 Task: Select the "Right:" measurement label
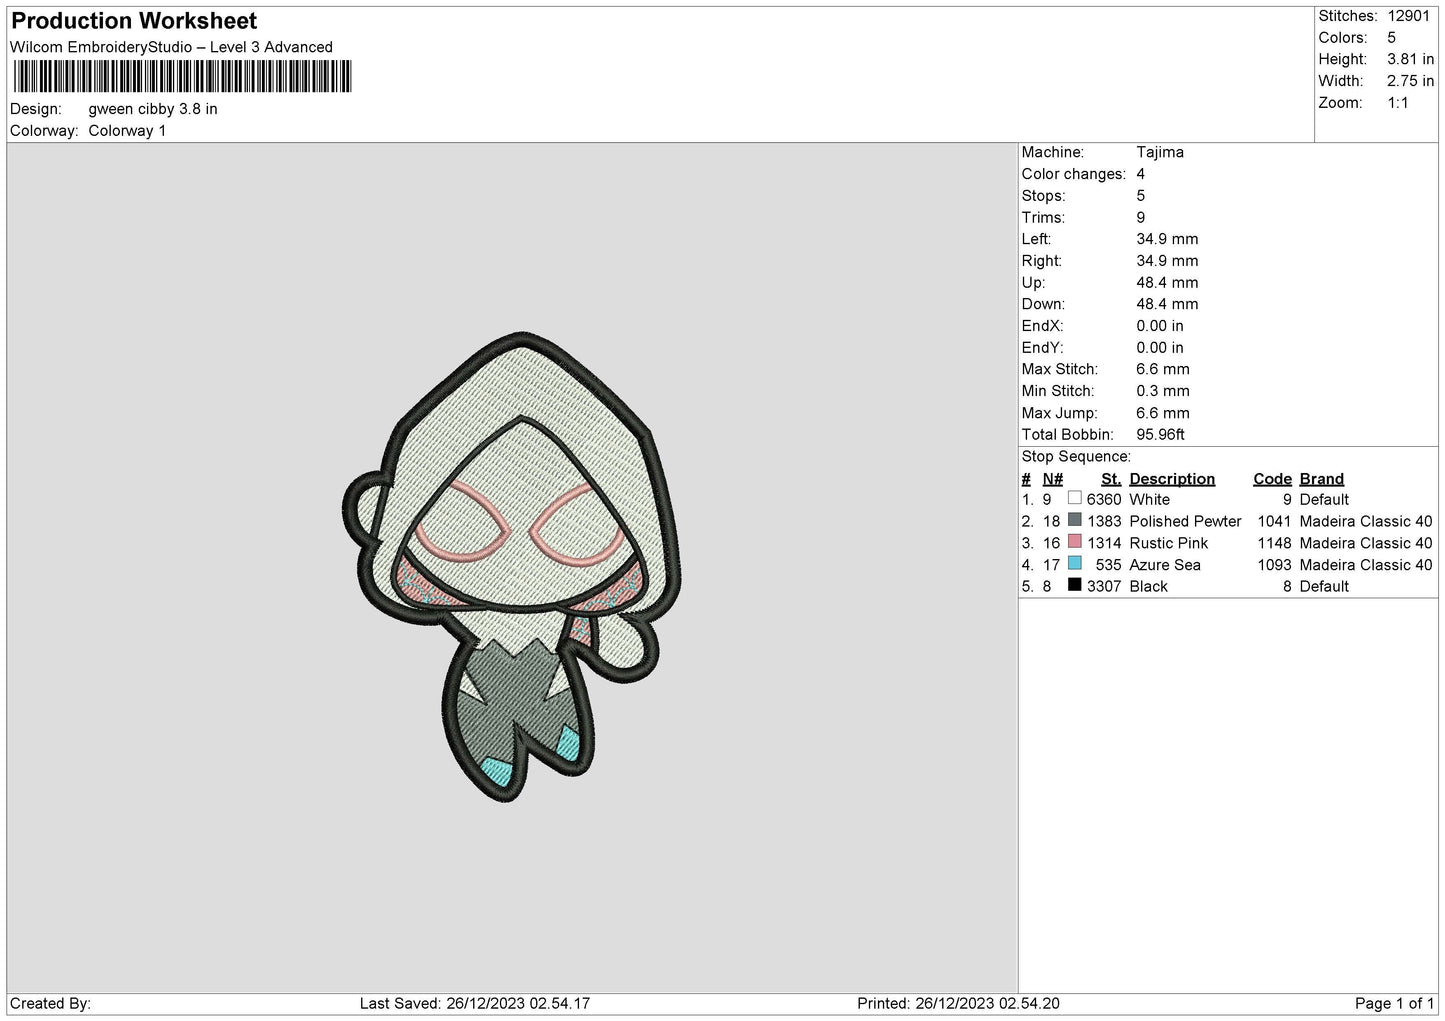pos(1041,261)
